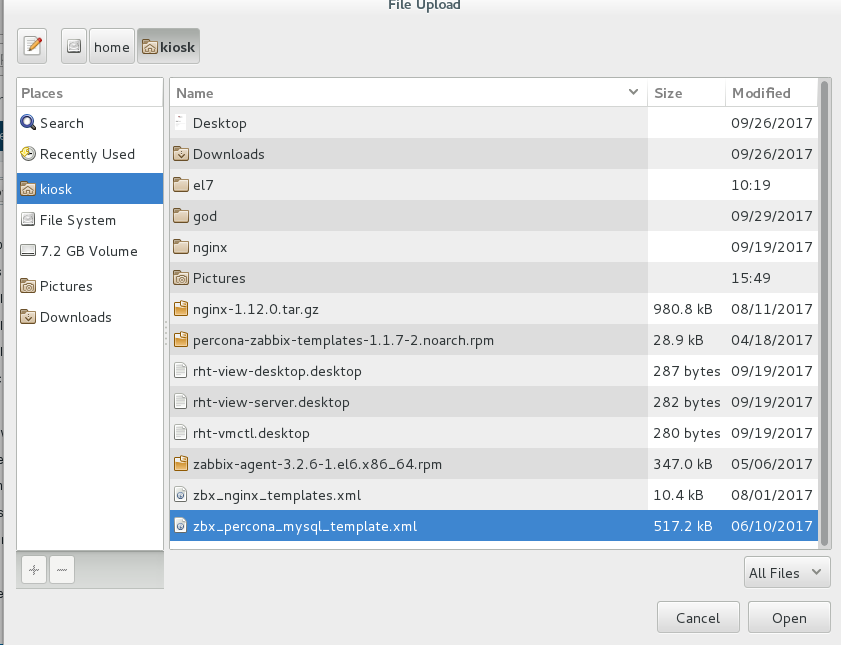Click the 15:49 modified time for Pictures
841x645 pixels.
[751, 278]
